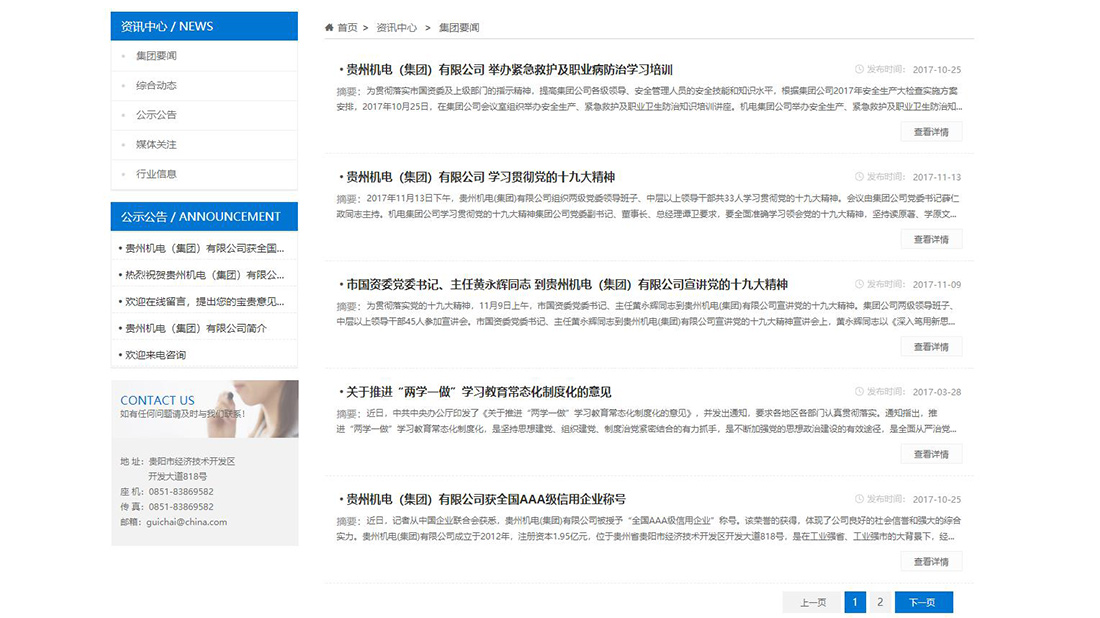Image resolution: width=1100 pixels, height=618 pixels.
Task: Select page 2 in pagination
Action: [x=878, y=602]
